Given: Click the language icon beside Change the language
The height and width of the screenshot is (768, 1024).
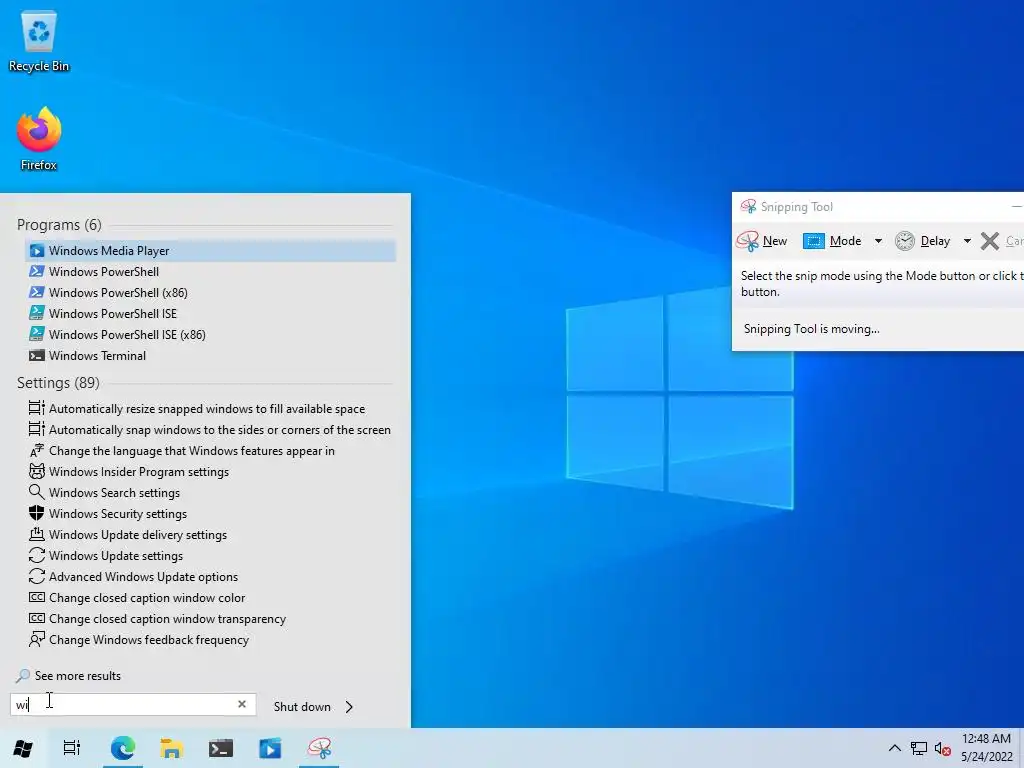Looking at the screenshot, I should 37,451.
